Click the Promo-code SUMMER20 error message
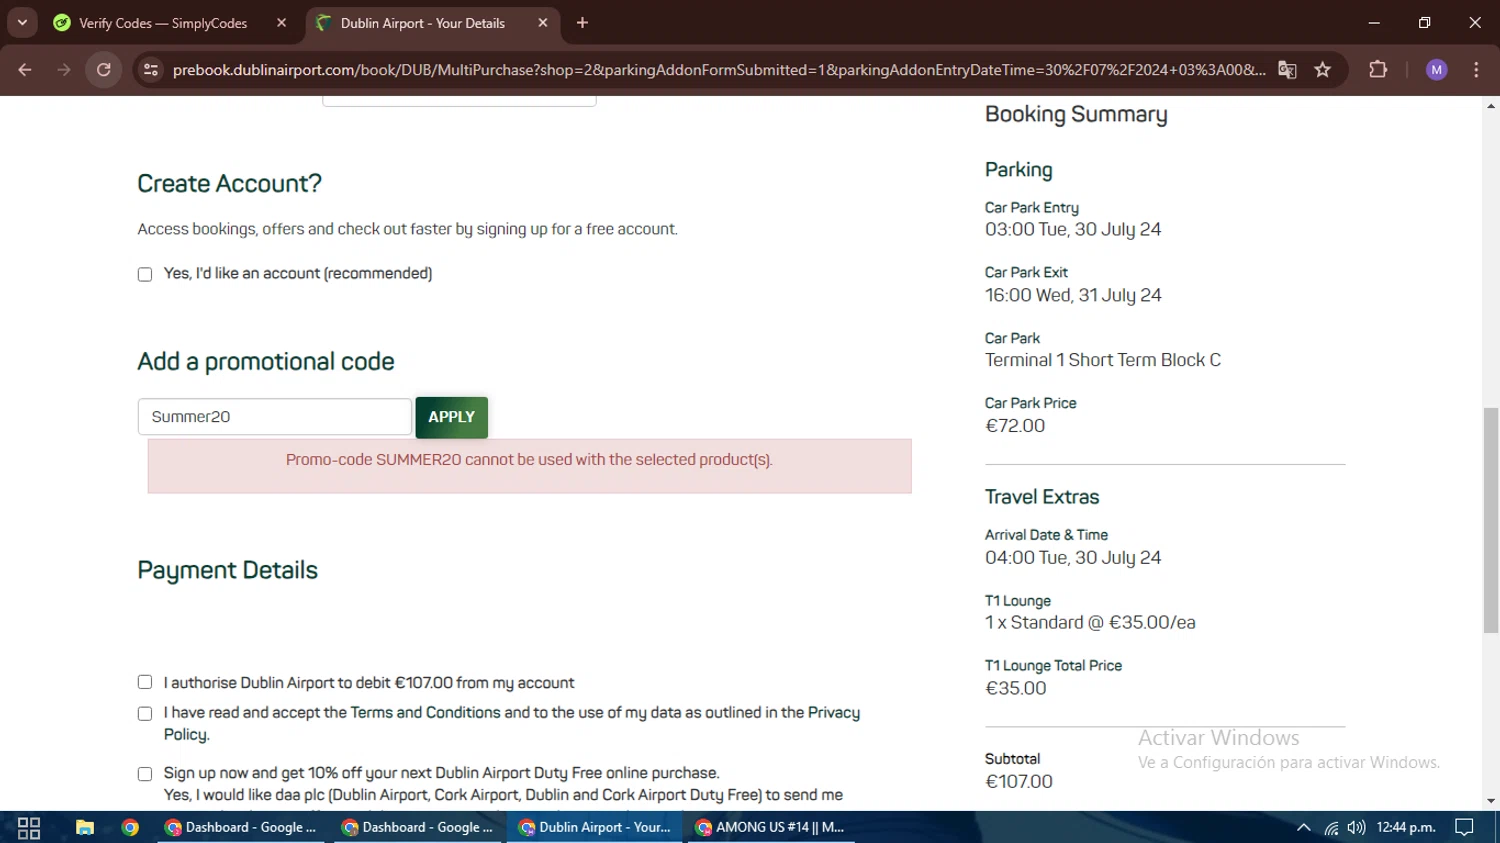The height and width of the screenshot is (843, 1500). (x=529, y=460)
